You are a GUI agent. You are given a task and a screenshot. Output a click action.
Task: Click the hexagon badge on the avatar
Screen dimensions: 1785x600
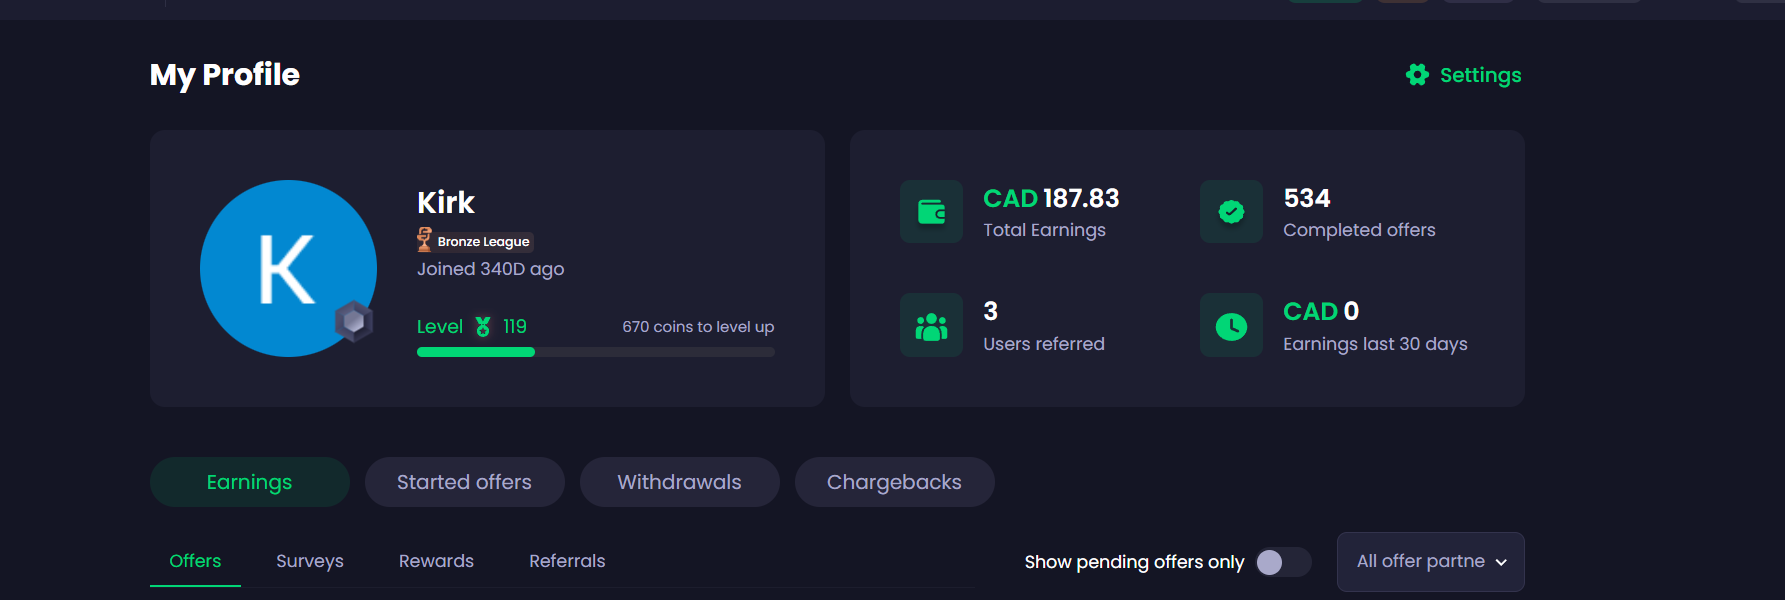353,321
